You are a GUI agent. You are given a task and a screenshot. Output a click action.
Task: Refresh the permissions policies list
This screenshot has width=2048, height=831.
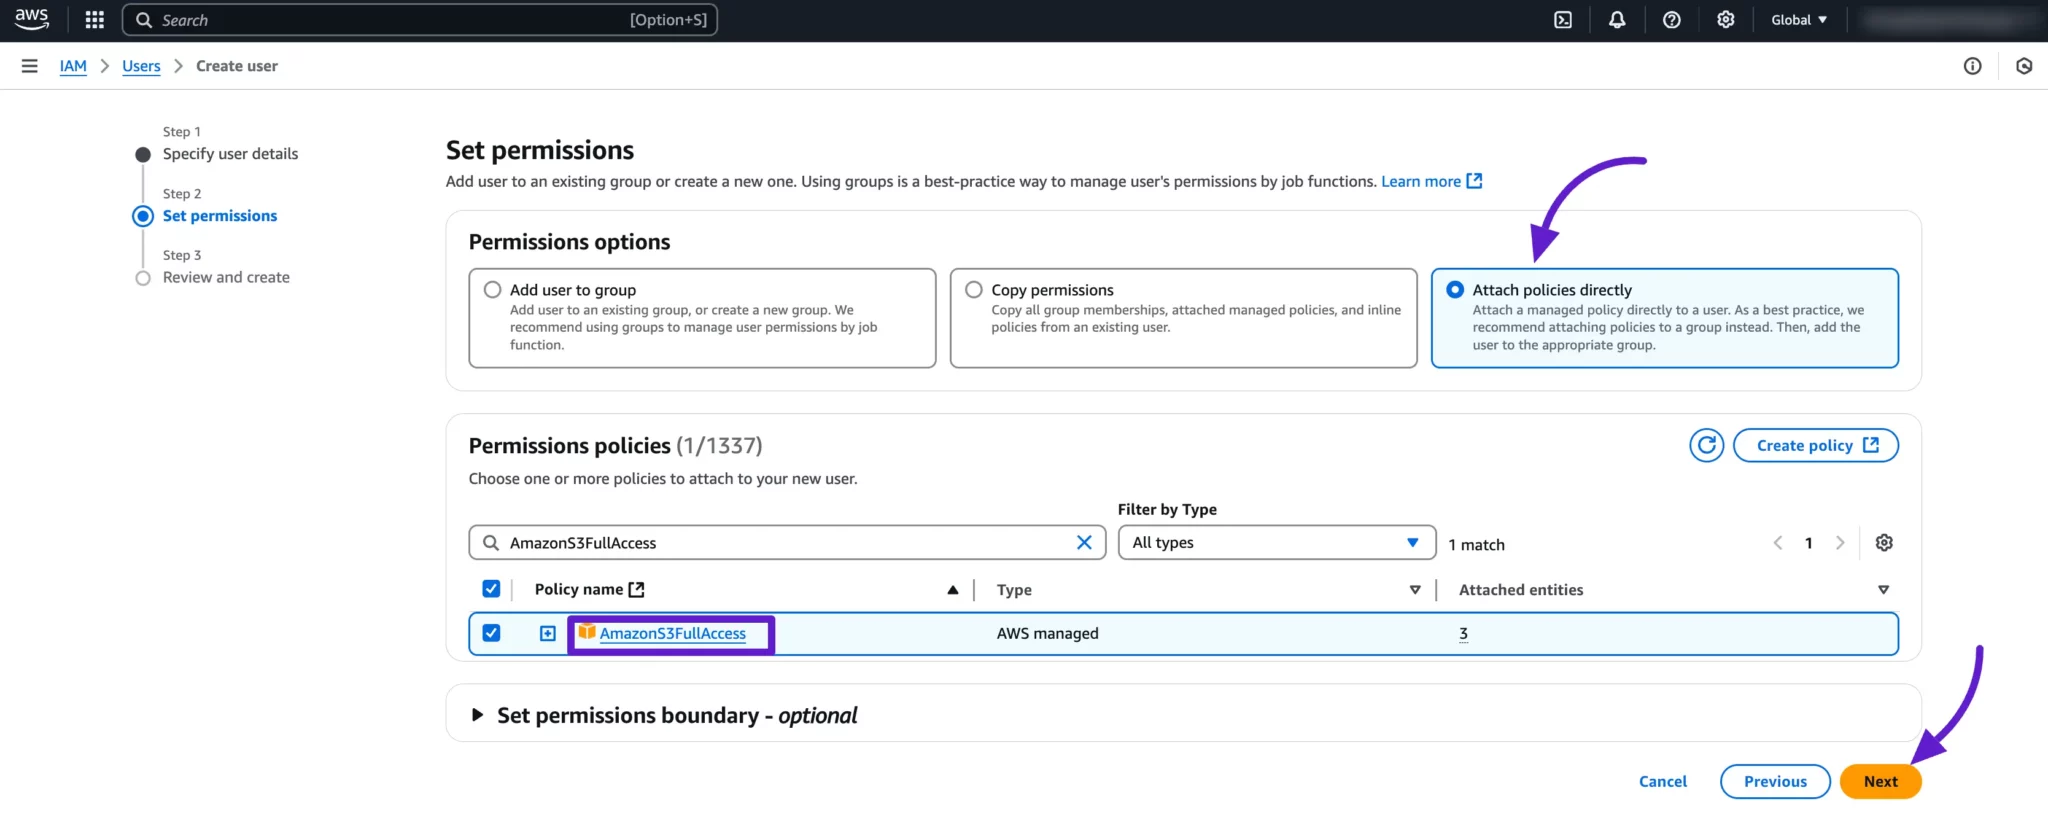[x=1706, y=445]
